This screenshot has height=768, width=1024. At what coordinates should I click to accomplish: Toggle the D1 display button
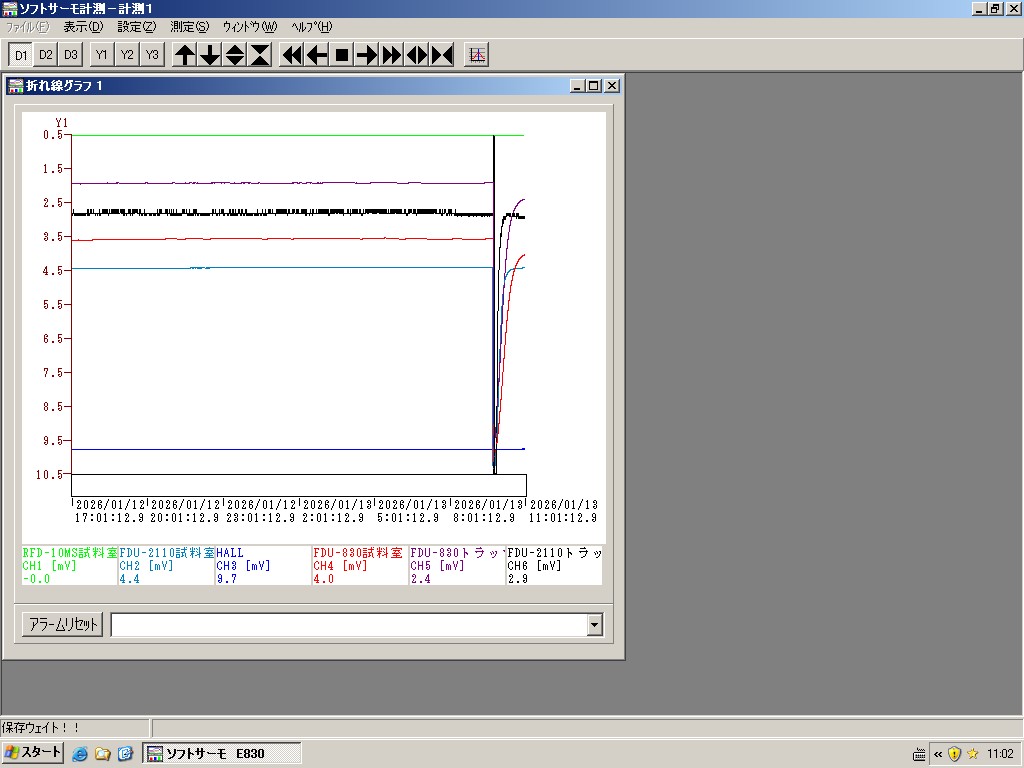(x=21, y=55)
